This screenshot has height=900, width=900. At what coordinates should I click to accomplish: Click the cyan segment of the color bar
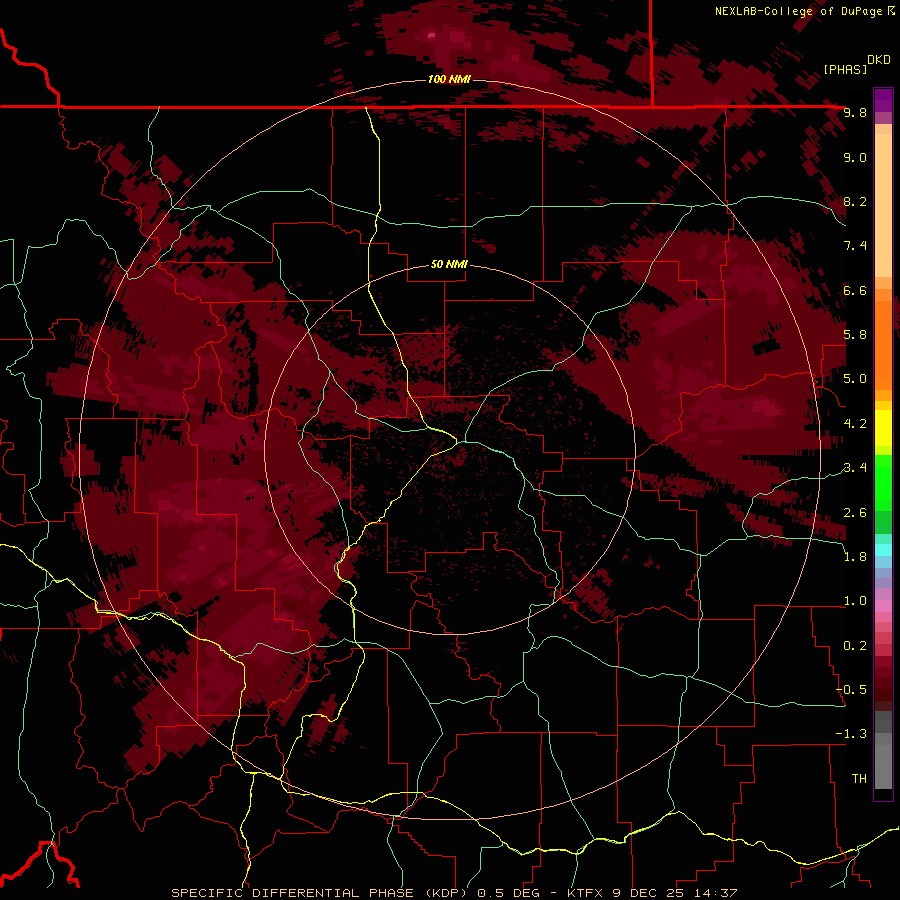coord(883,550)
